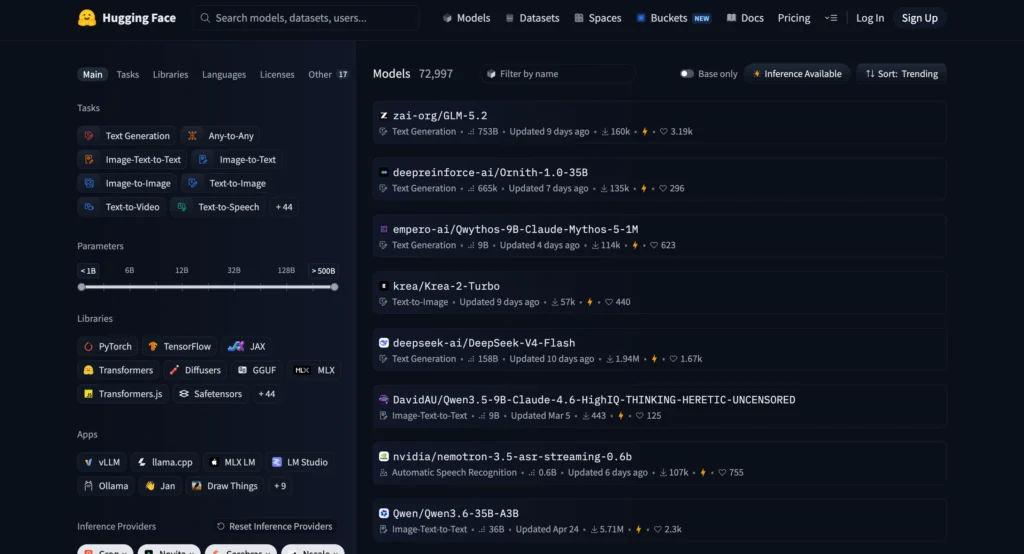Select the < 1B parameter label
Image resolution: width=1024 pixels, height=554 pixels.
click(88, 270)
